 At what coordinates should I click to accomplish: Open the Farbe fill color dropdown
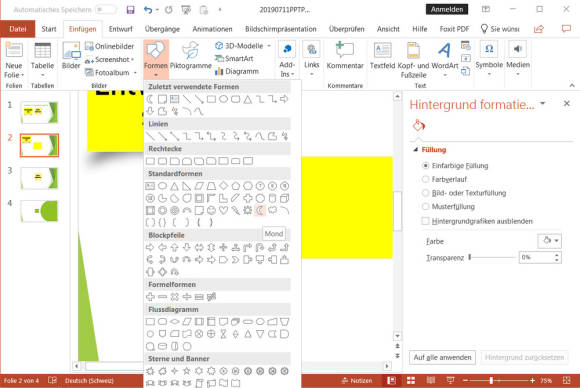[549, 241]
